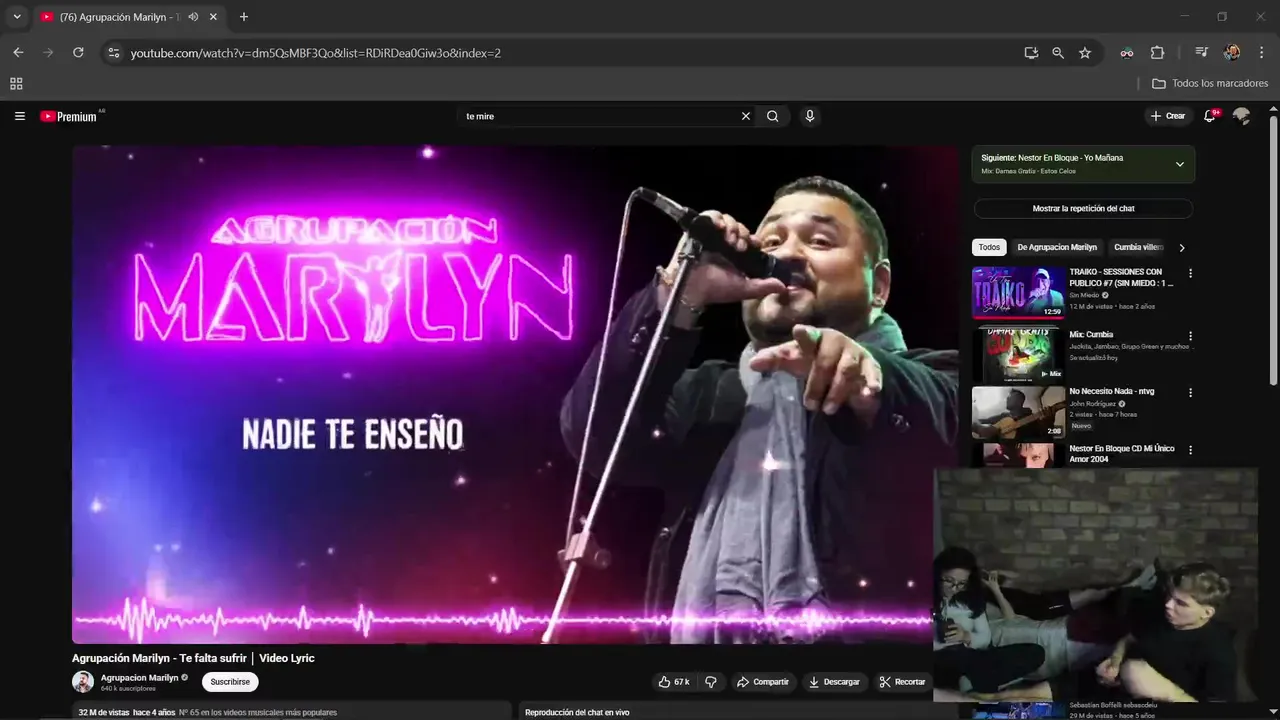Mute tab via speaker icon
This screenshot has height=720, width=1280.
tap(193, 17)
